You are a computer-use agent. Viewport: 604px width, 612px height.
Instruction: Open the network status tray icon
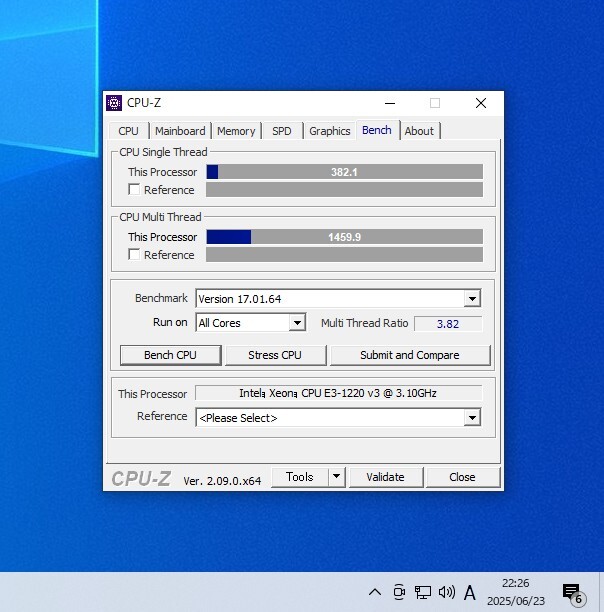(x=423, y=592)
